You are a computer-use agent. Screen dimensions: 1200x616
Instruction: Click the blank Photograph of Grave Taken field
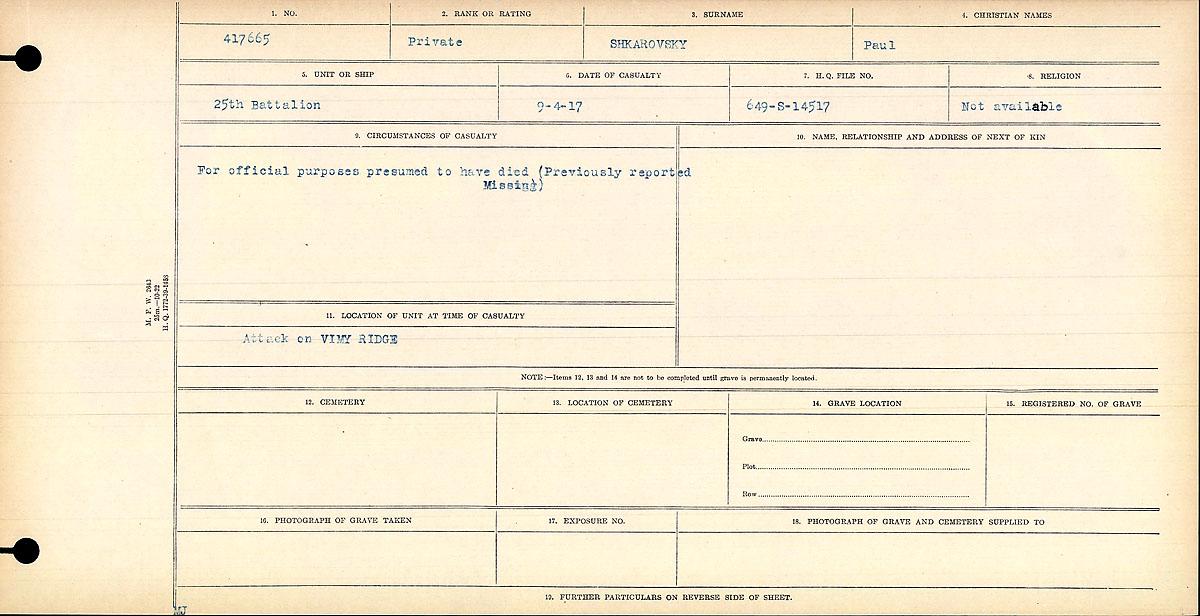(336, 558)
